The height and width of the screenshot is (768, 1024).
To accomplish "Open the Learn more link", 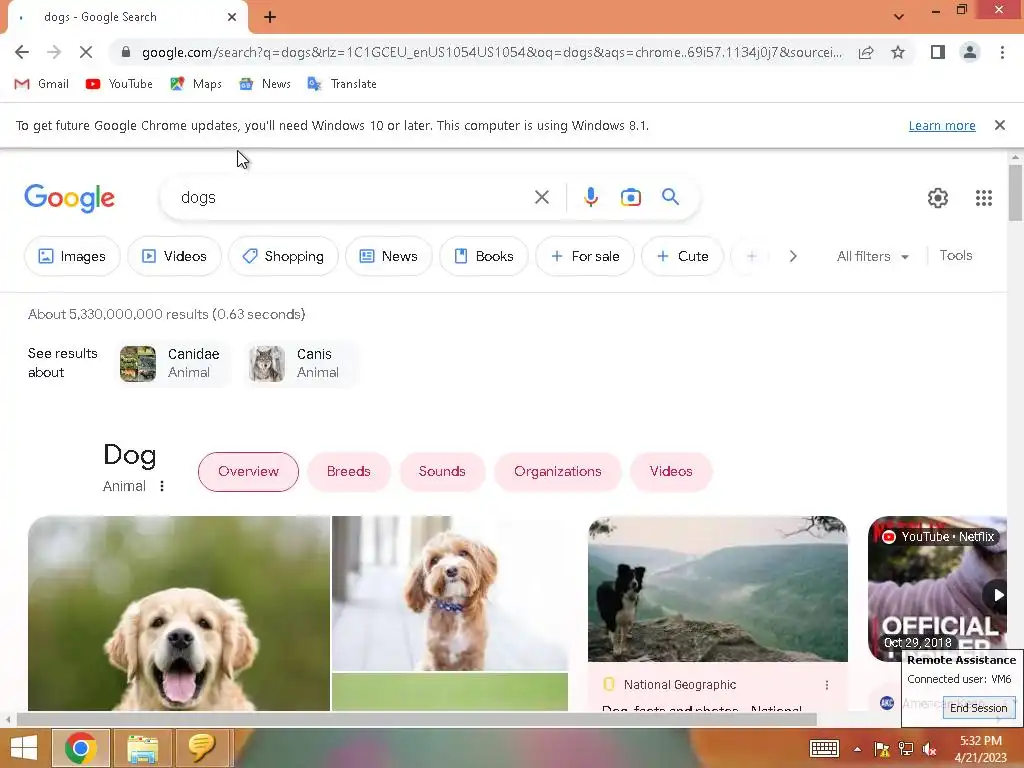I will pyautogui.click(x=942, y=125).
